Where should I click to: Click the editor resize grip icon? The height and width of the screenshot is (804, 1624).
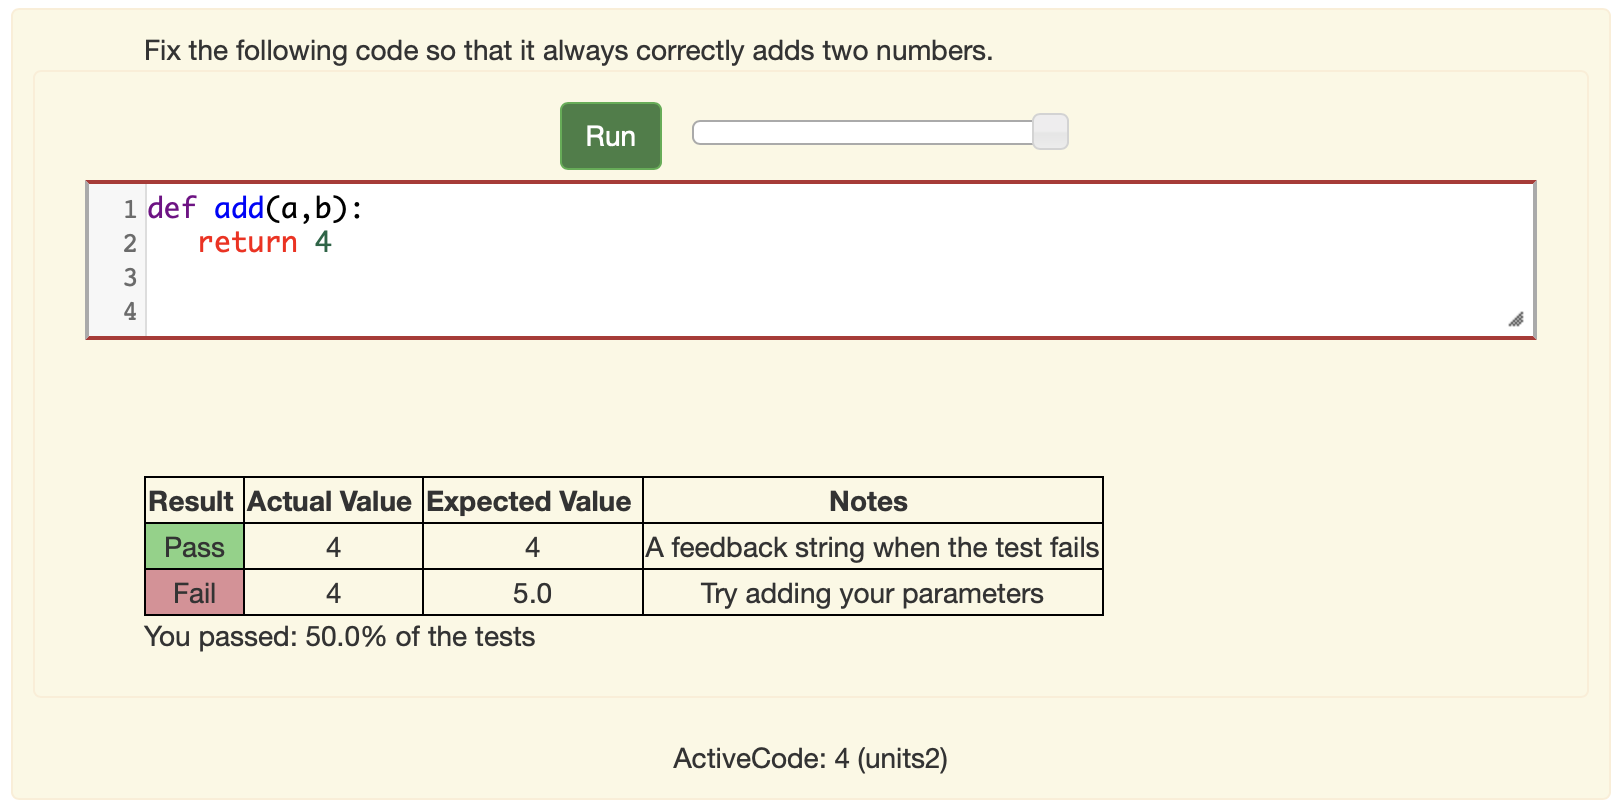(x=1516, y=319)
